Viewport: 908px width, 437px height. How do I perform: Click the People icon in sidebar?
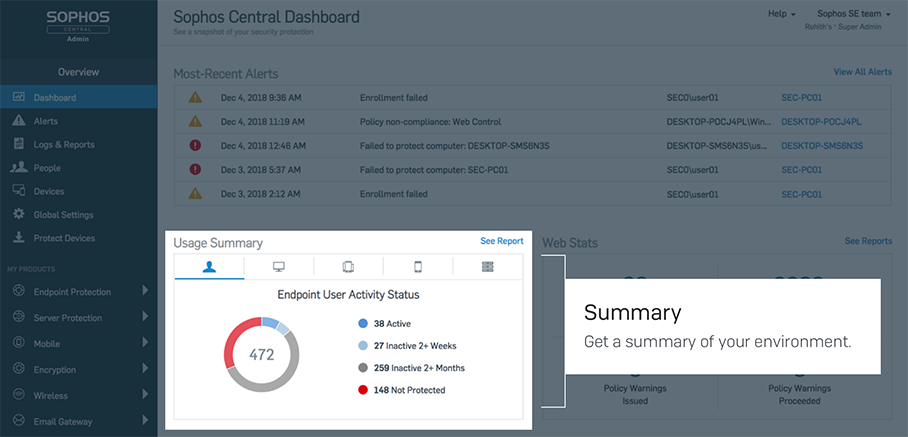(x=19, y=167)
